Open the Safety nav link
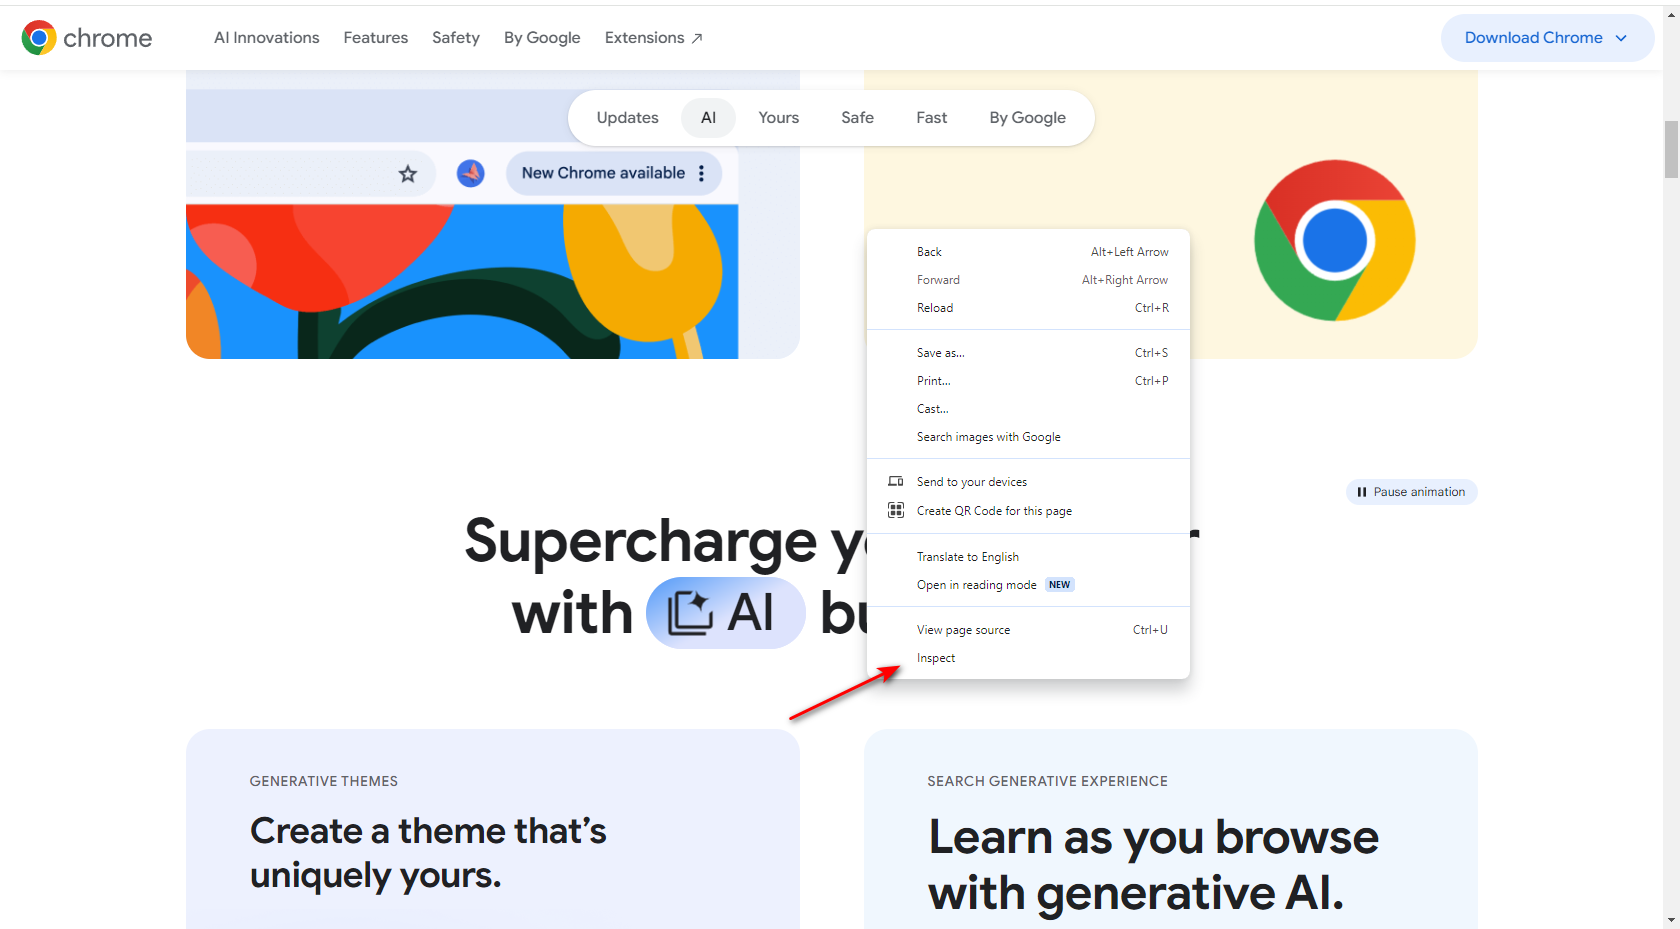 point(455,38)
